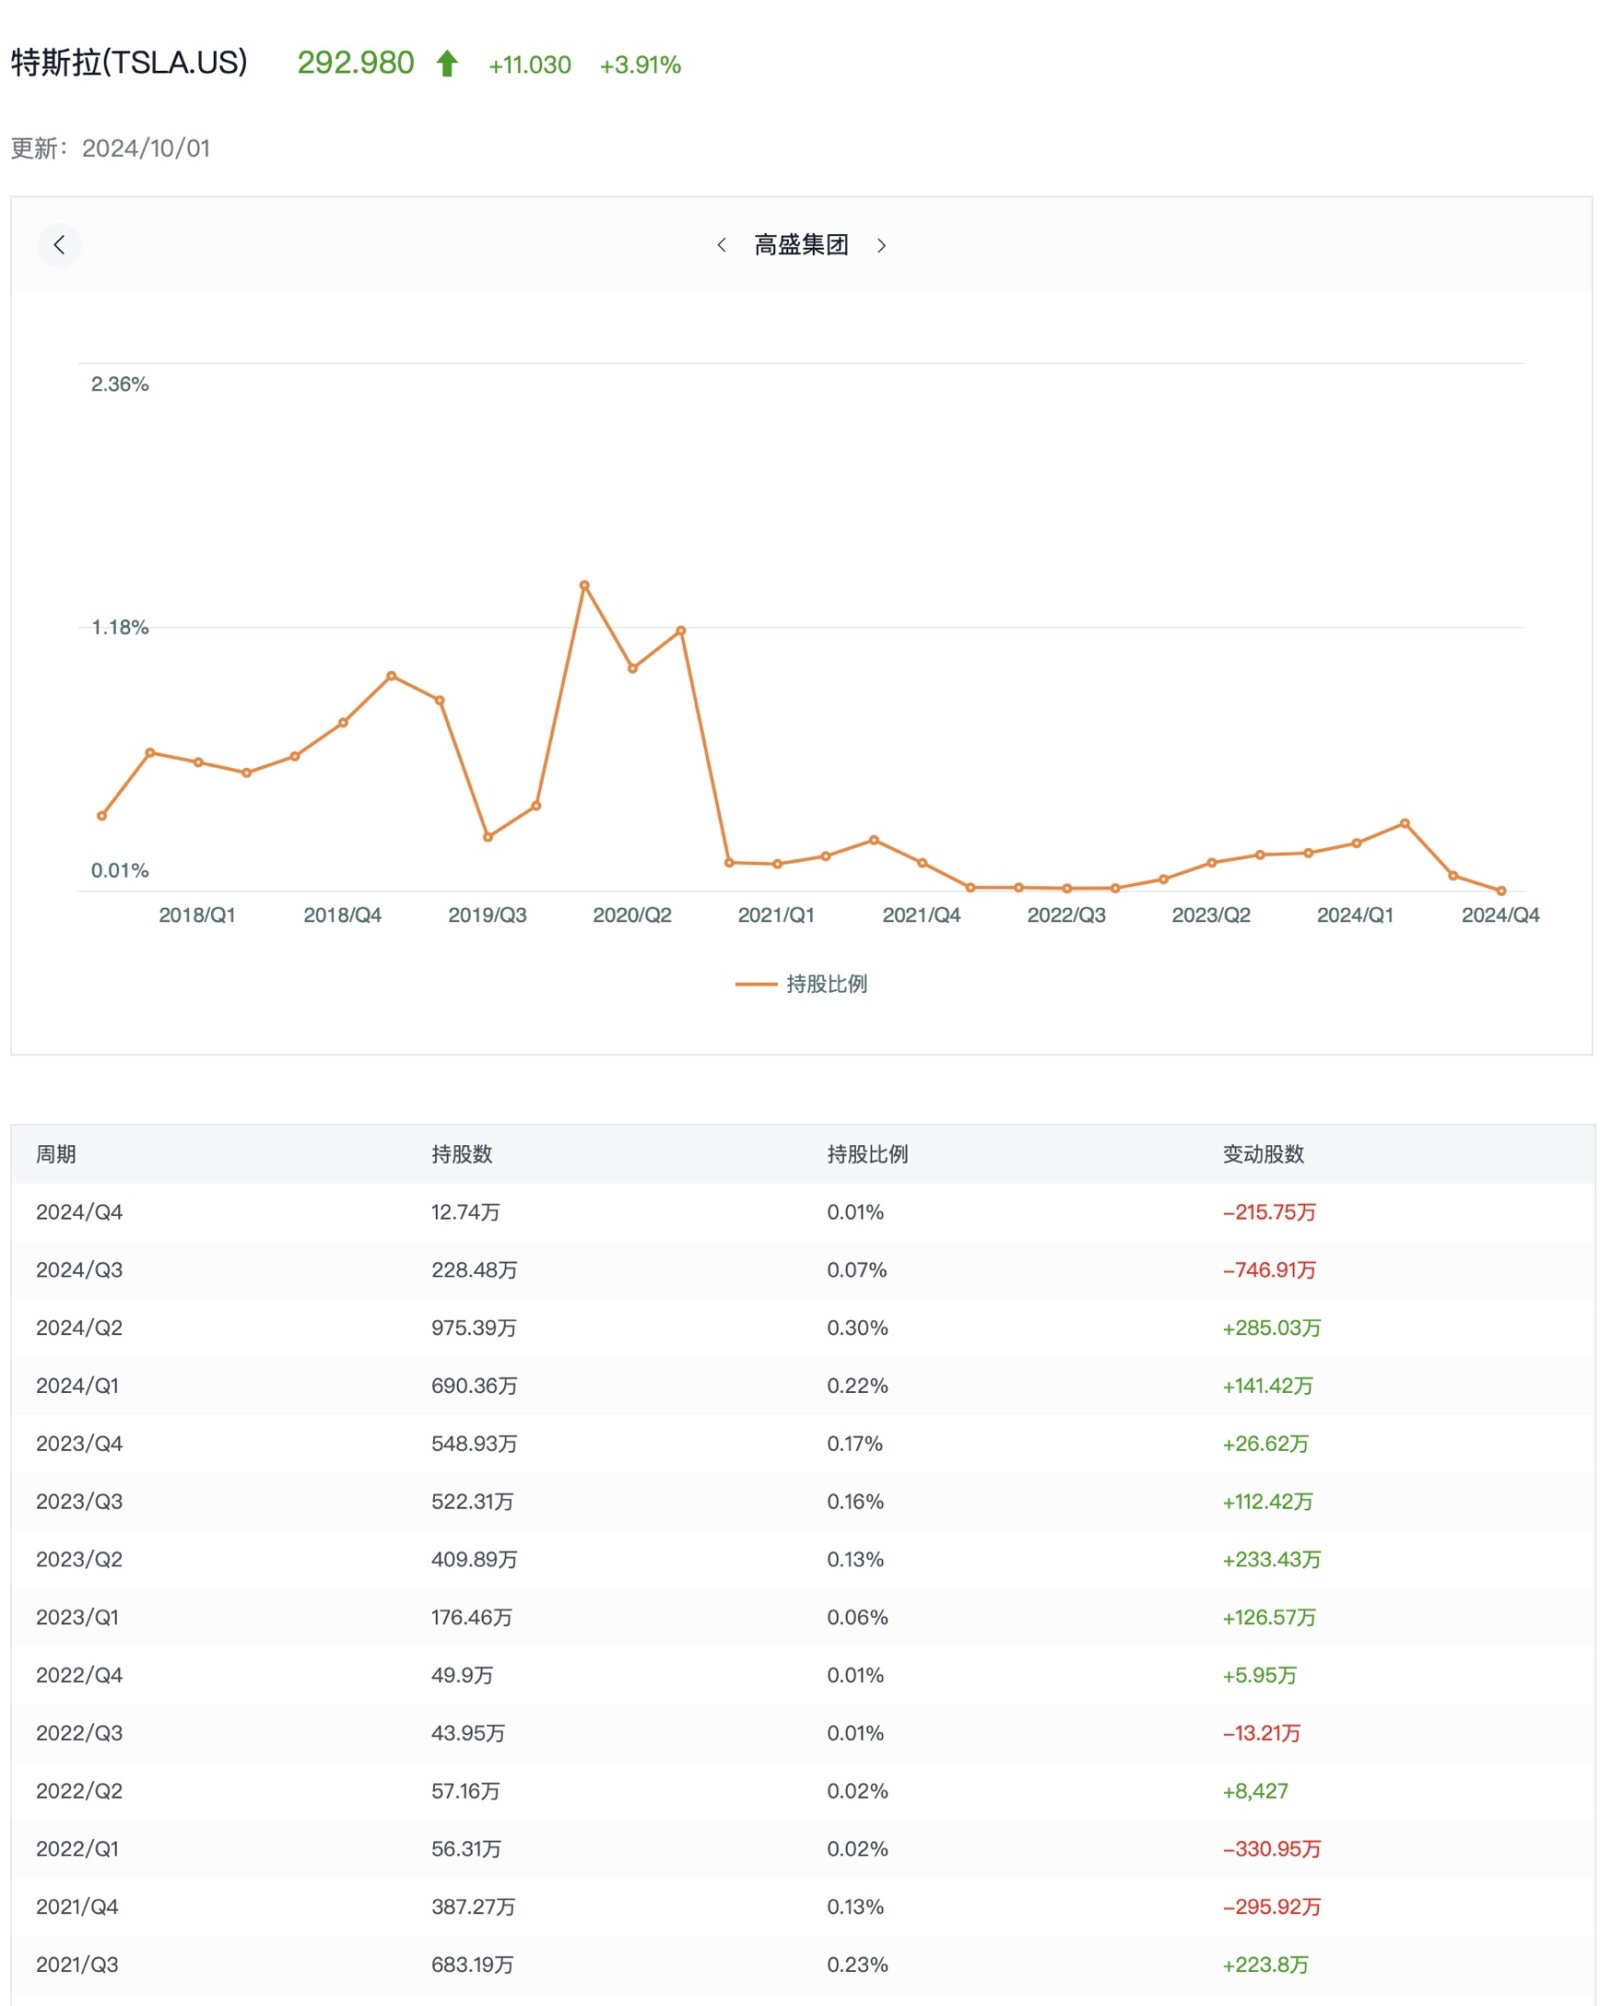Click the first data point on chart line
This screenshot has height=2006, width=1600.
(101, 816)
